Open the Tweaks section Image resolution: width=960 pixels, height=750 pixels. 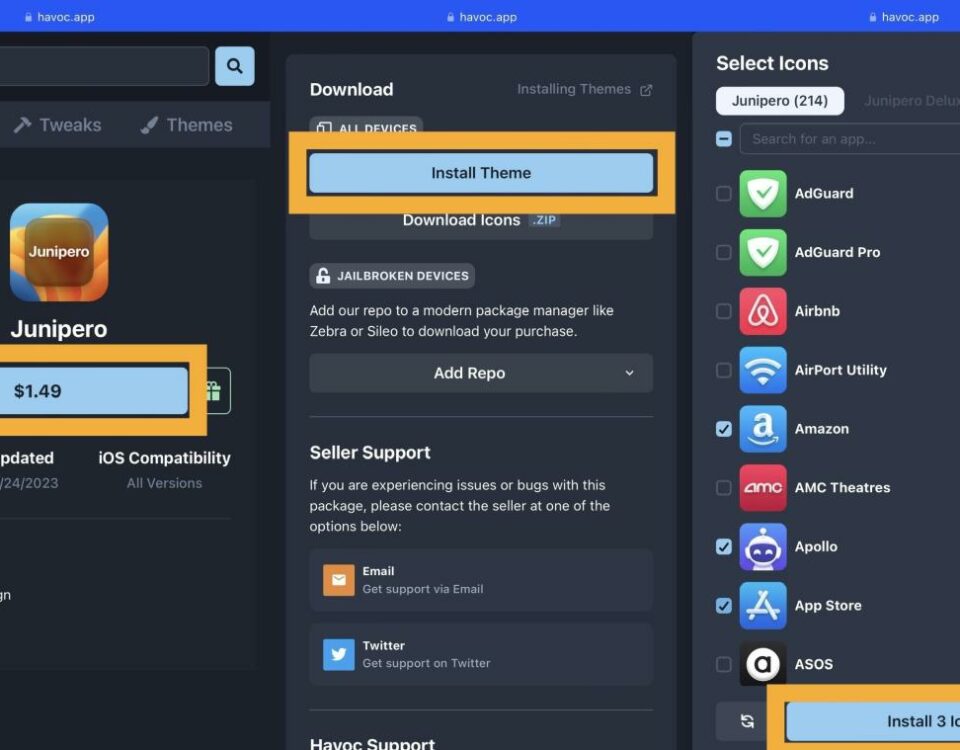pos(58,125)
